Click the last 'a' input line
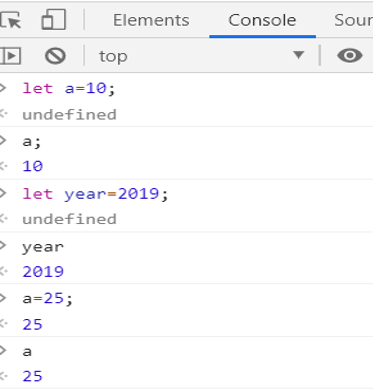Screen dimensions: 373x390 27,352
